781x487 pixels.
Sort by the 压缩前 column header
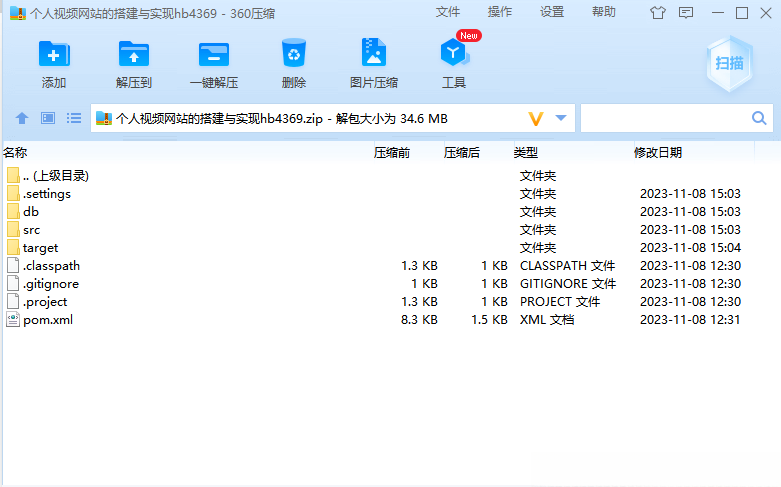point(391,152)
